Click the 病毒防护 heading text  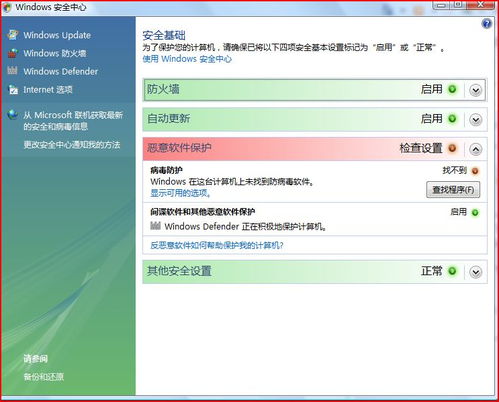[x=166, y=170]
